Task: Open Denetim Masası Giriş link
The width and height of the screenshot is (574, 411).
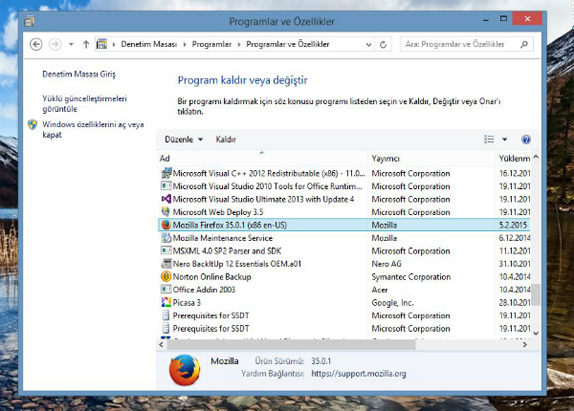Action: [79, 74]
